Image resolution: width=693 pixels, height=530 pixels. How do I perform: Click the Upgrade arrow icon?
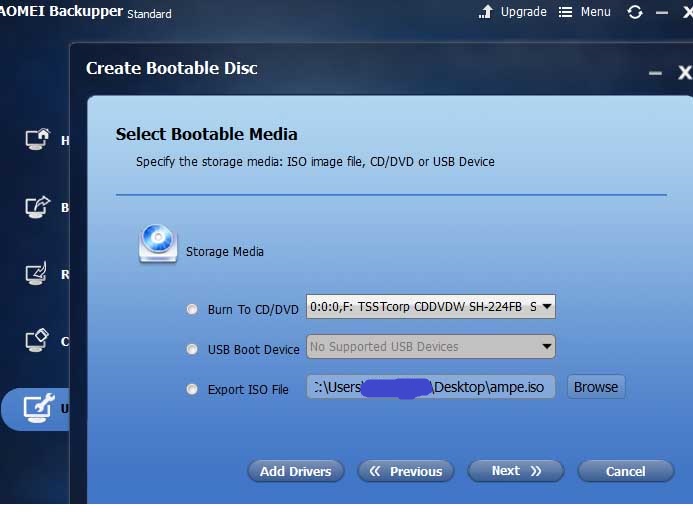pyautogui.click(x=486, y=12)
